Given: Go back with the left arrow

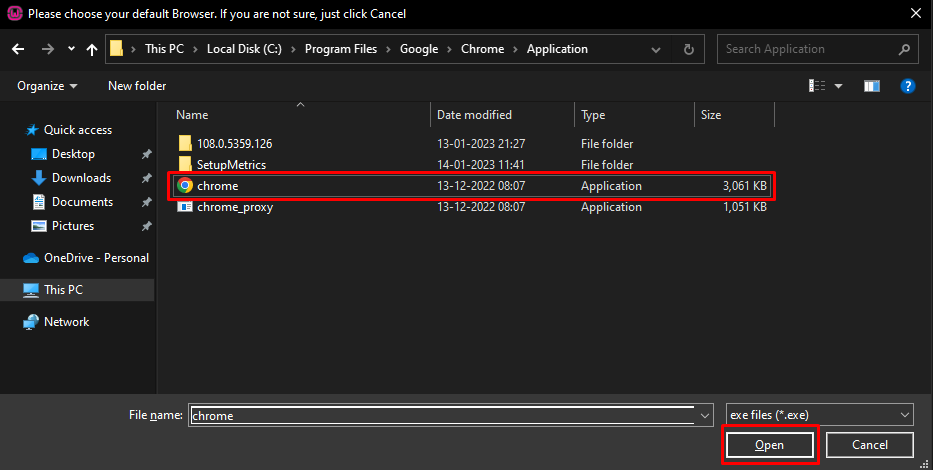Looking at the screenshot, I should click(x=18, y=49).
